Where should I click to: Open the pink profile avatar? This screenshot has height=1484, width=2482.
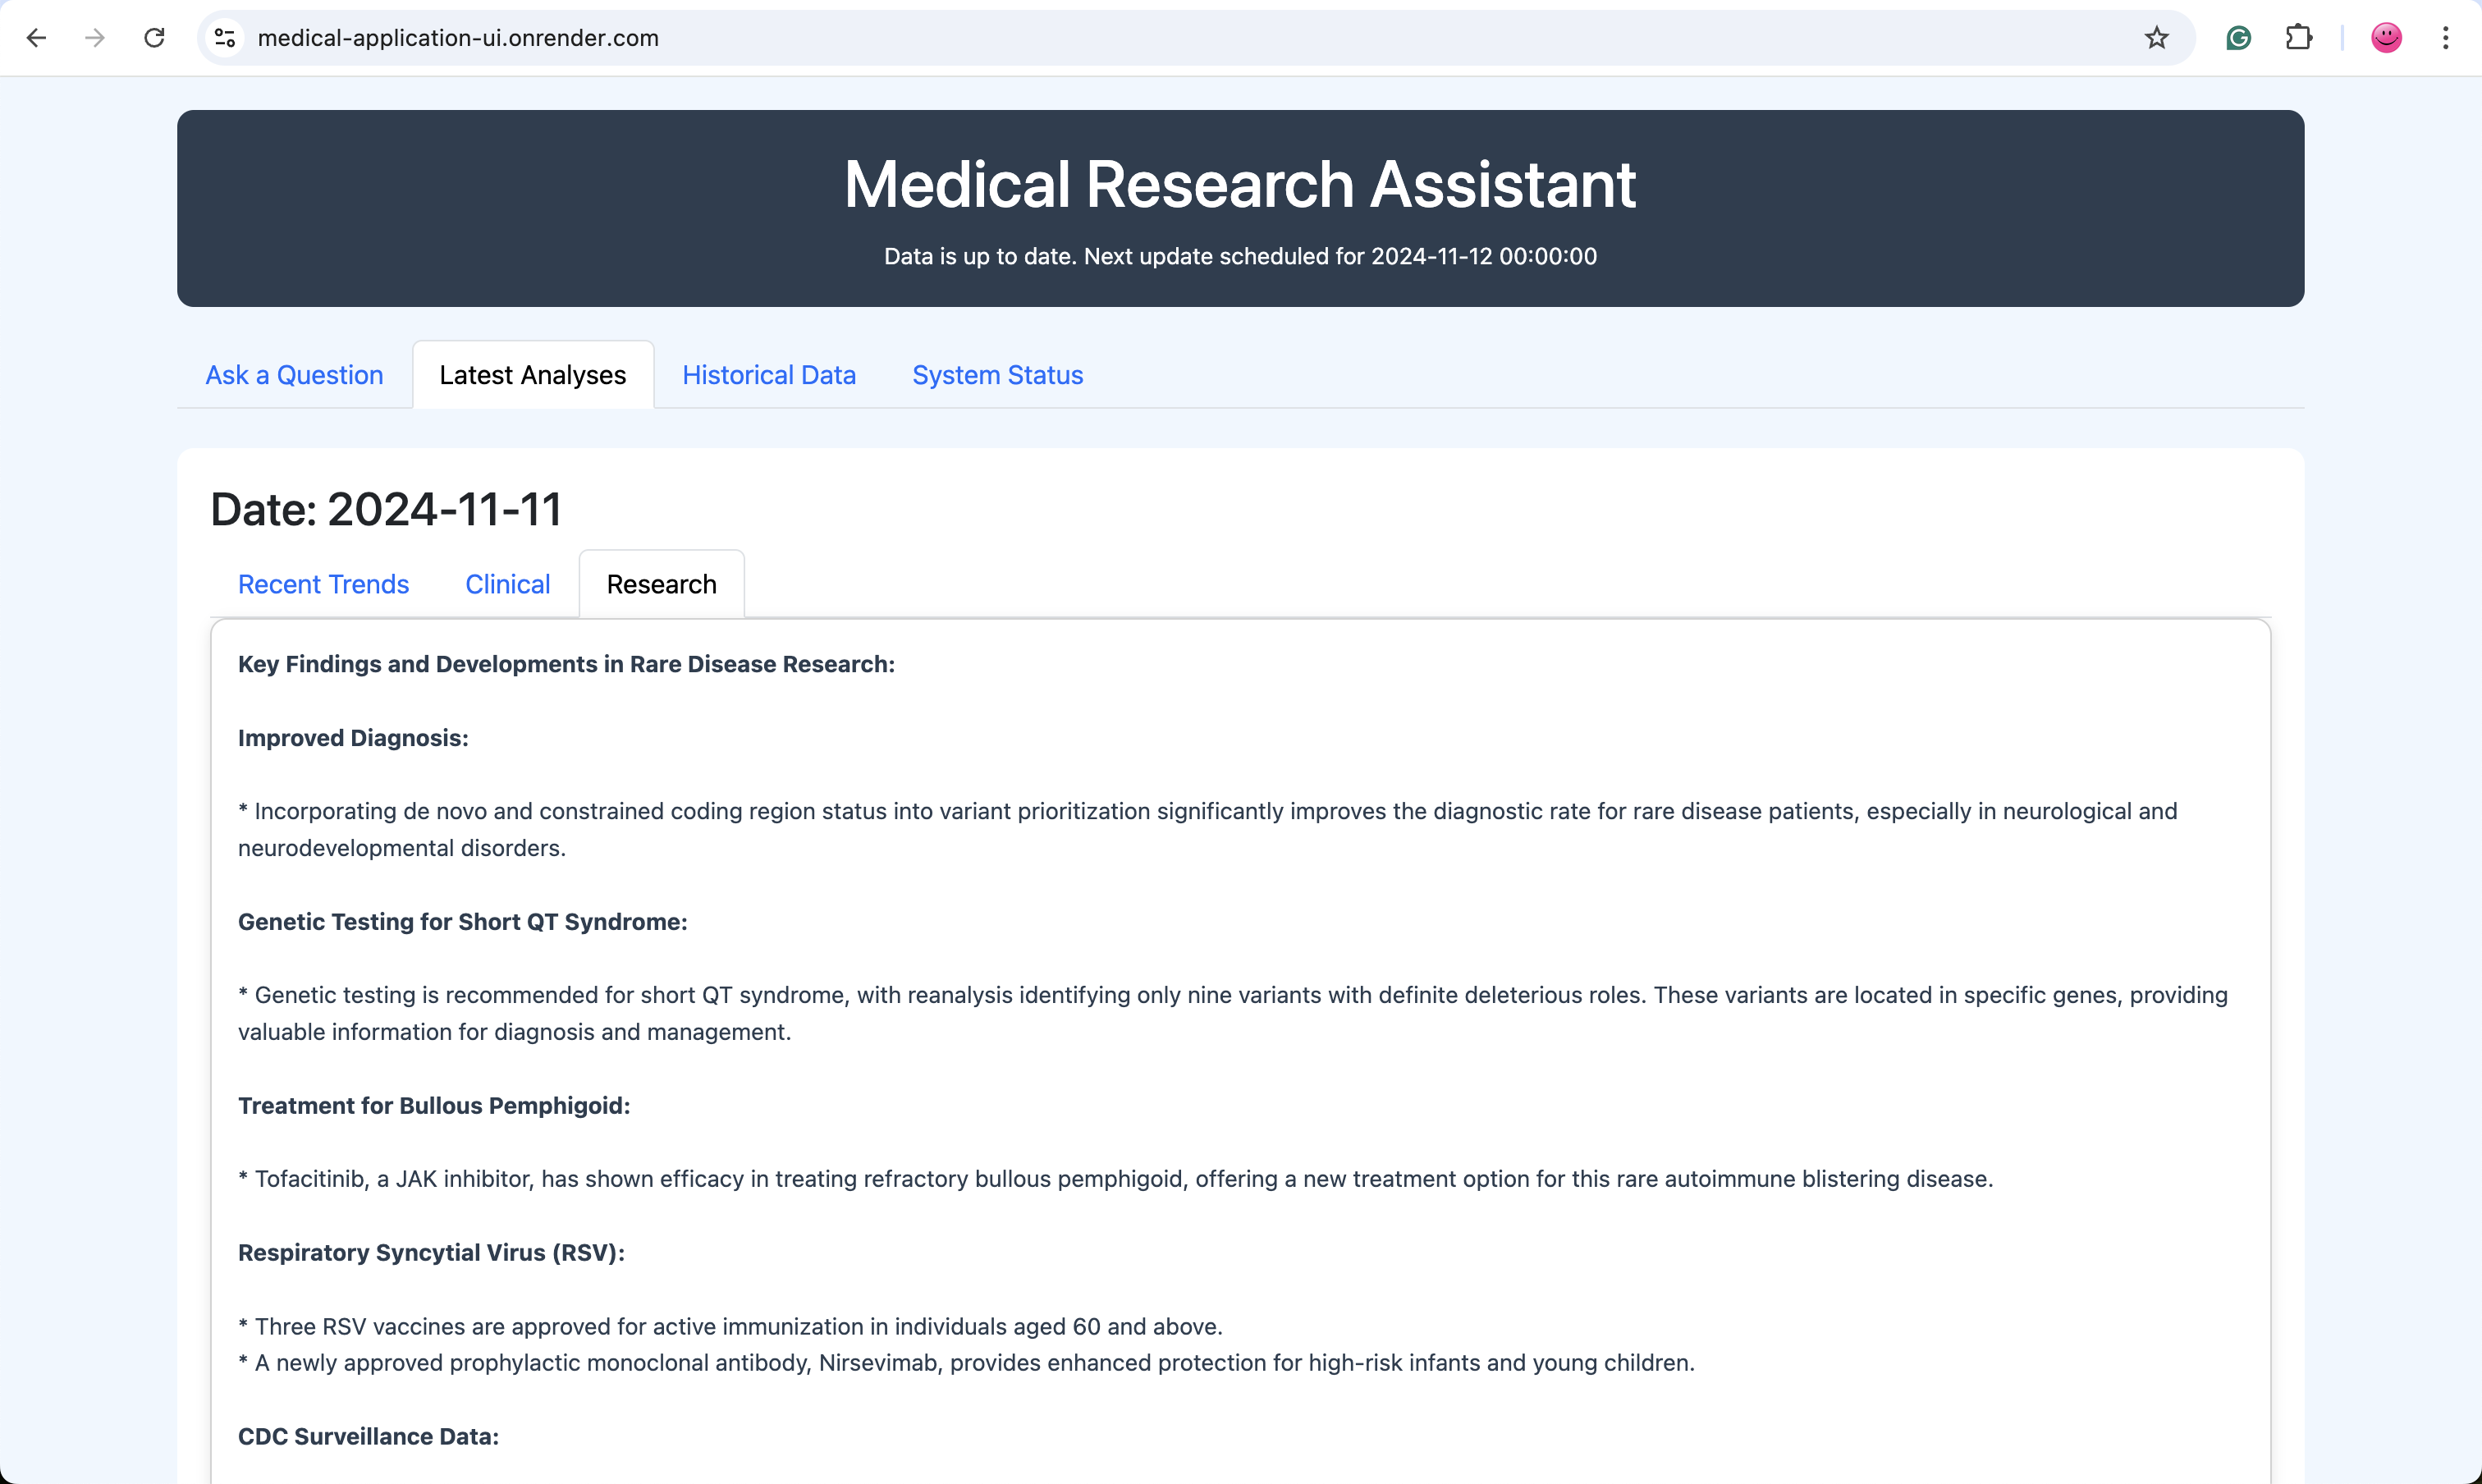2386,38
